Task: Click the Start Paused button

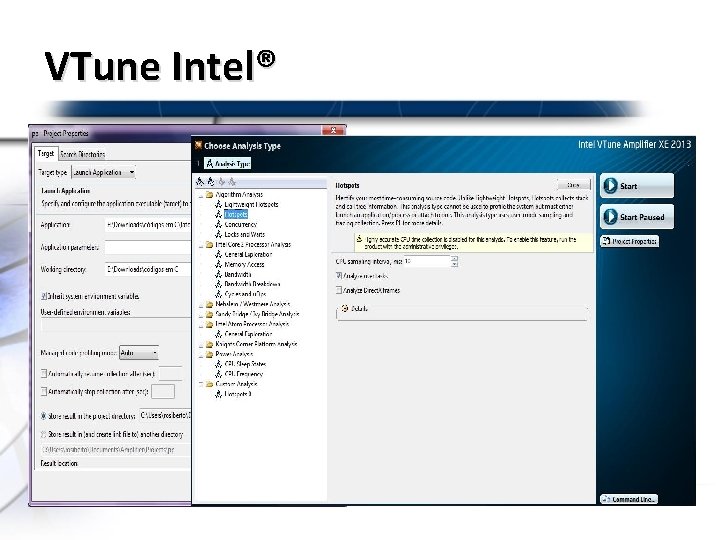Action: [637, 217]
